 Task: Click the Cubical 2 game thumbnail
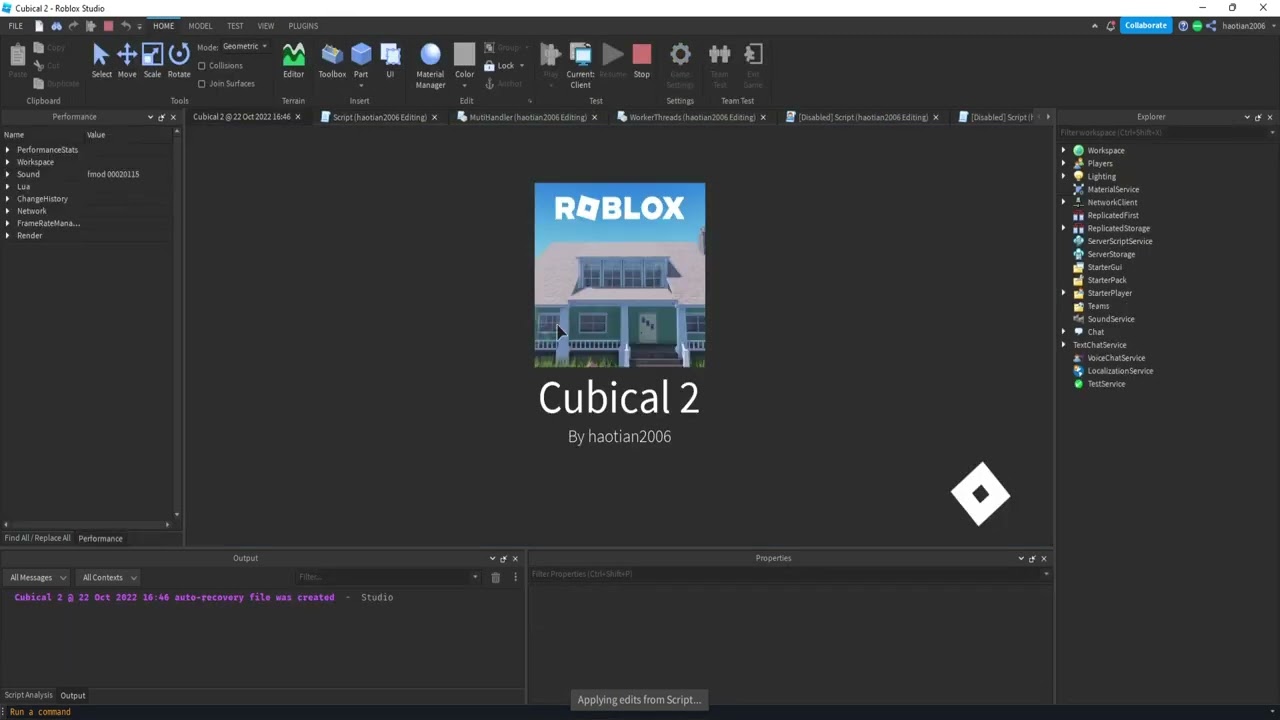620,275
